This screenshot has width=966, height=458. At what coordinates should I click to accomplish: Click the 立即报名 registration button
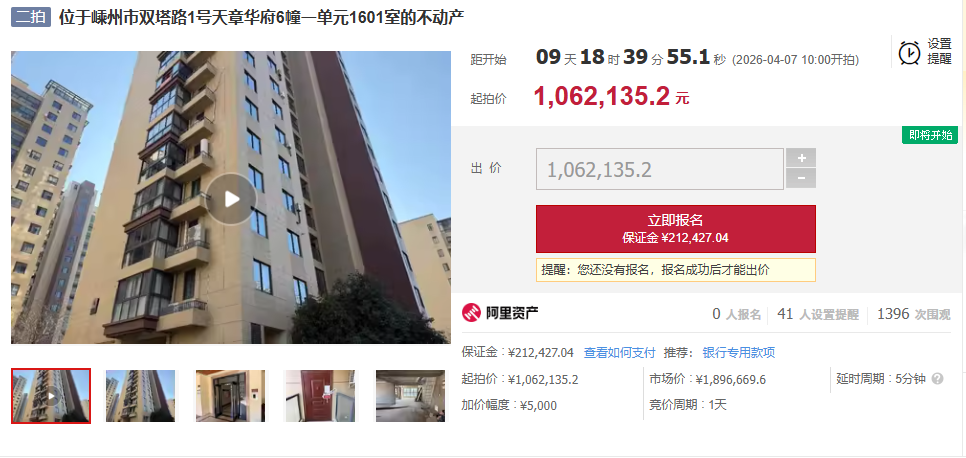click(x=676, y=229)
